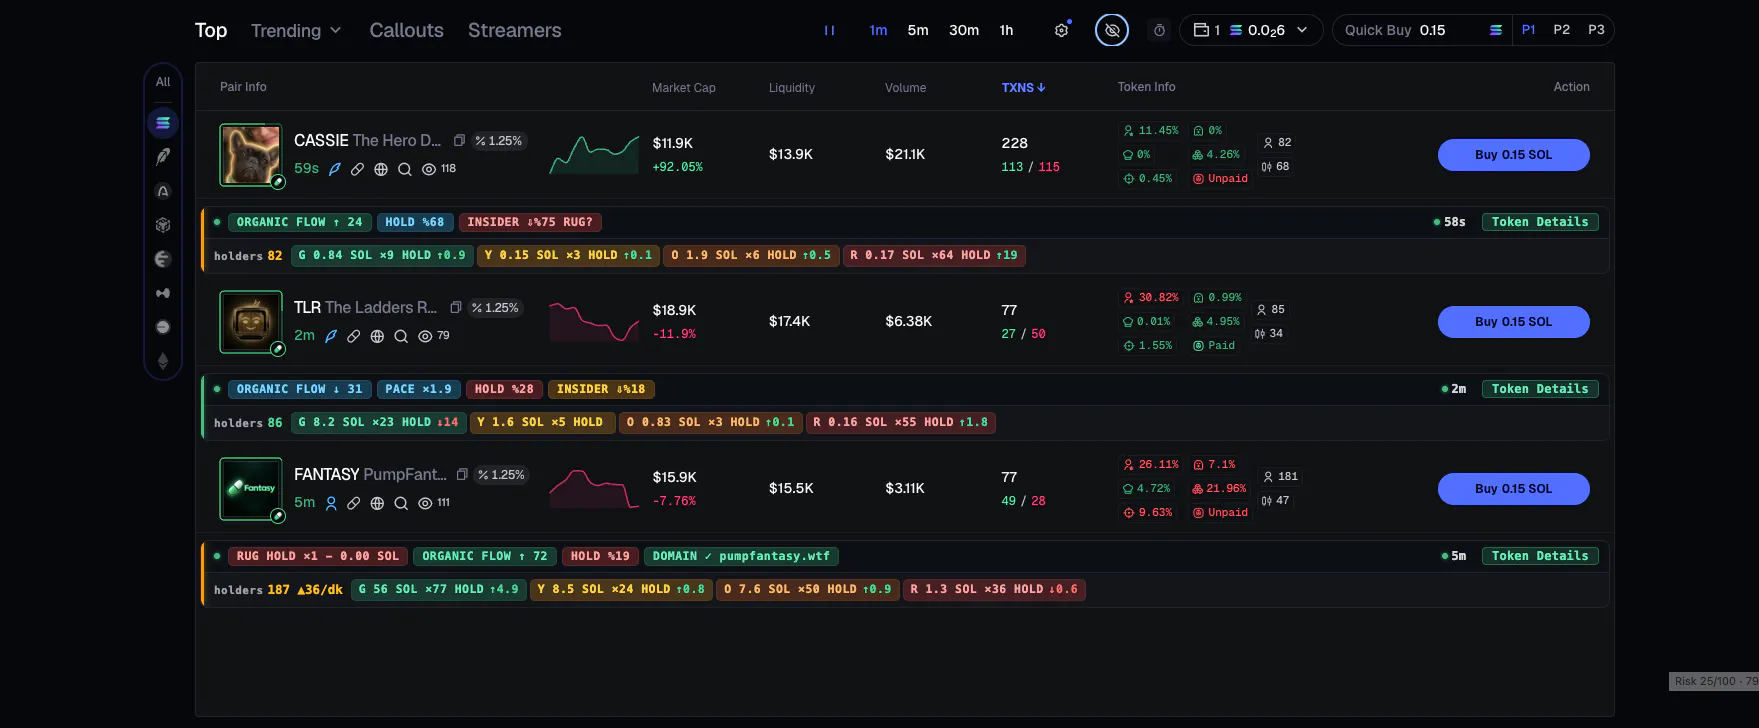This screenshot has width=1759, height=728.
Task: Buy 0.15 SOL of FANTASY
Action: (1513, 489)
